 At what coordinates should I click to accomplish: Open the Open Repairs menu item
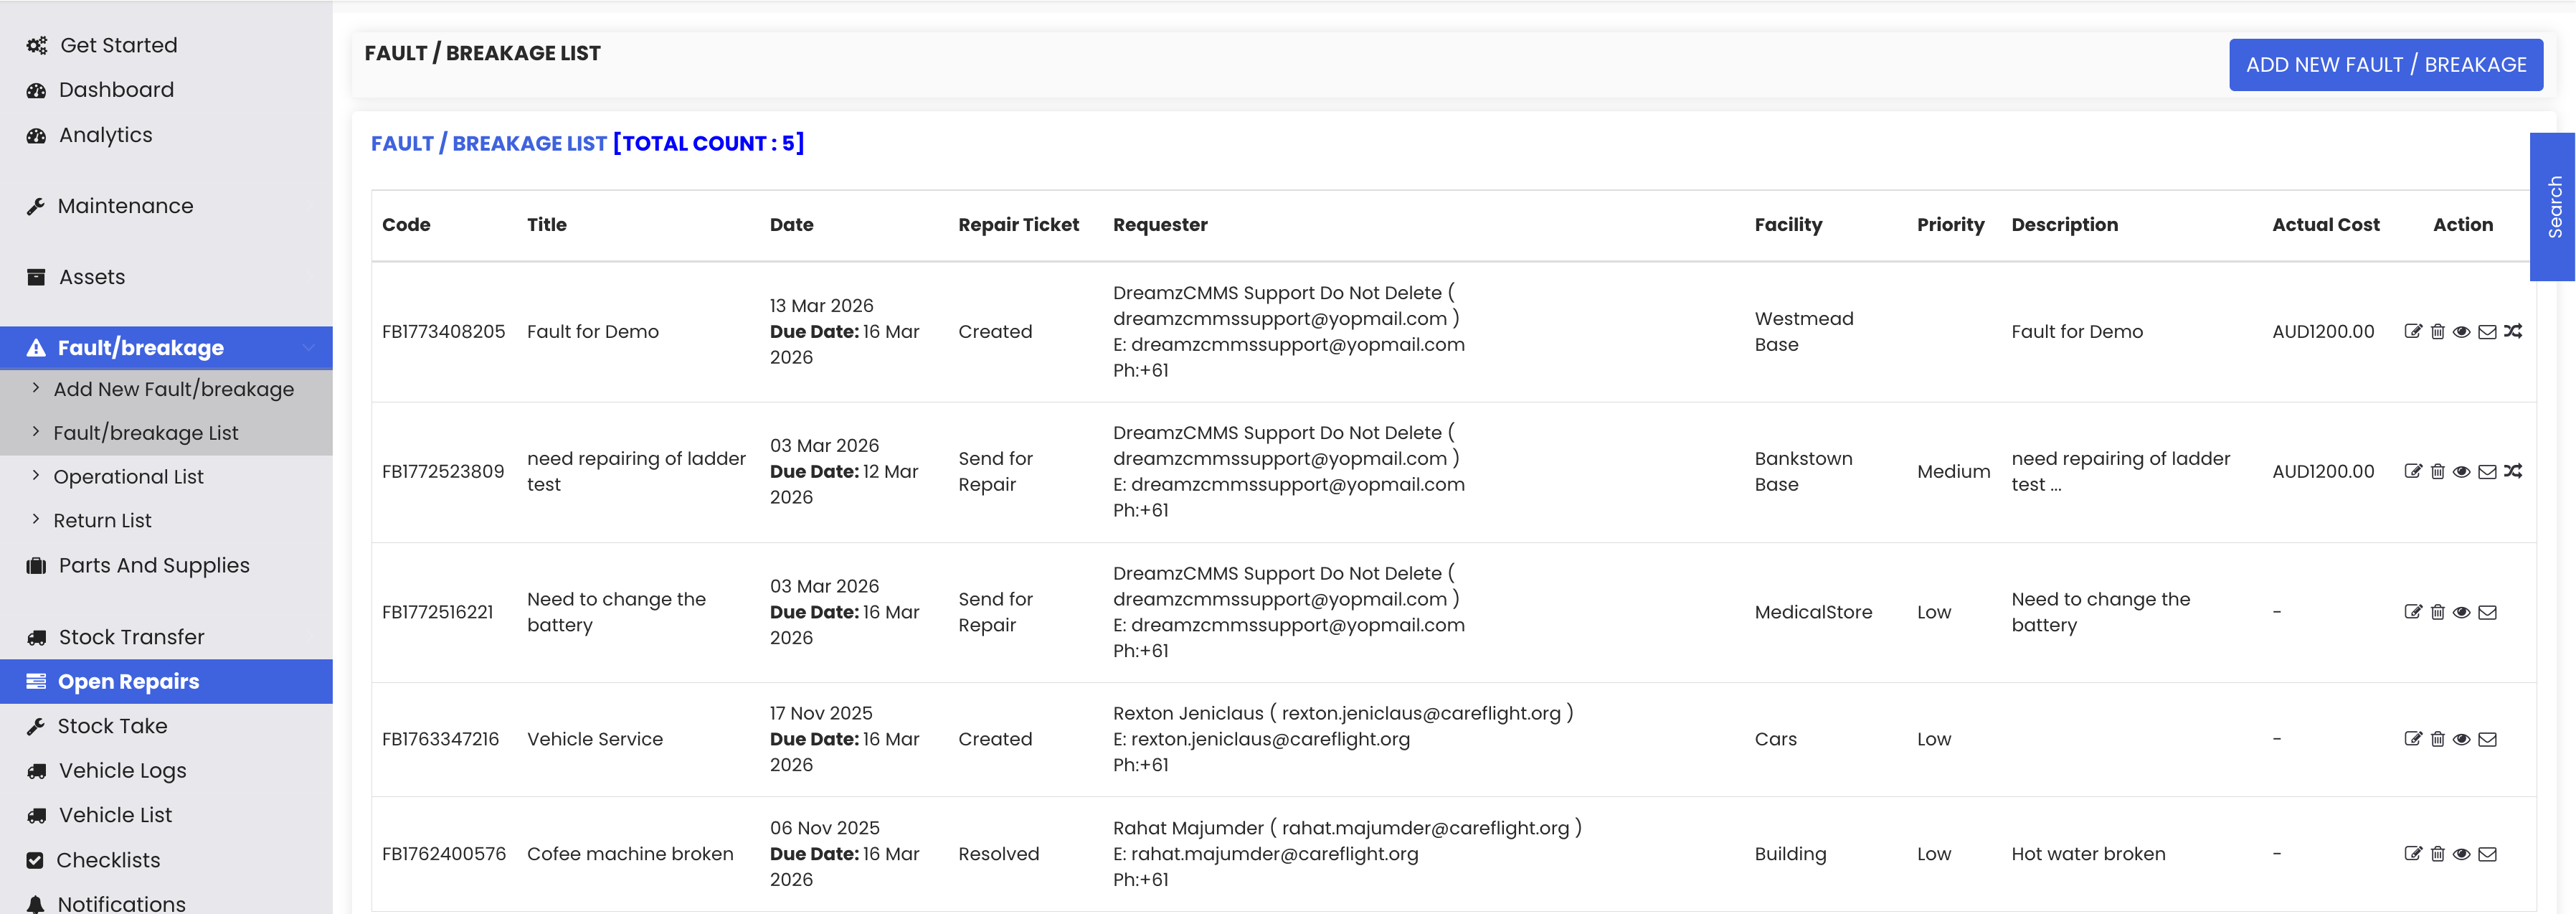(128, 682)
